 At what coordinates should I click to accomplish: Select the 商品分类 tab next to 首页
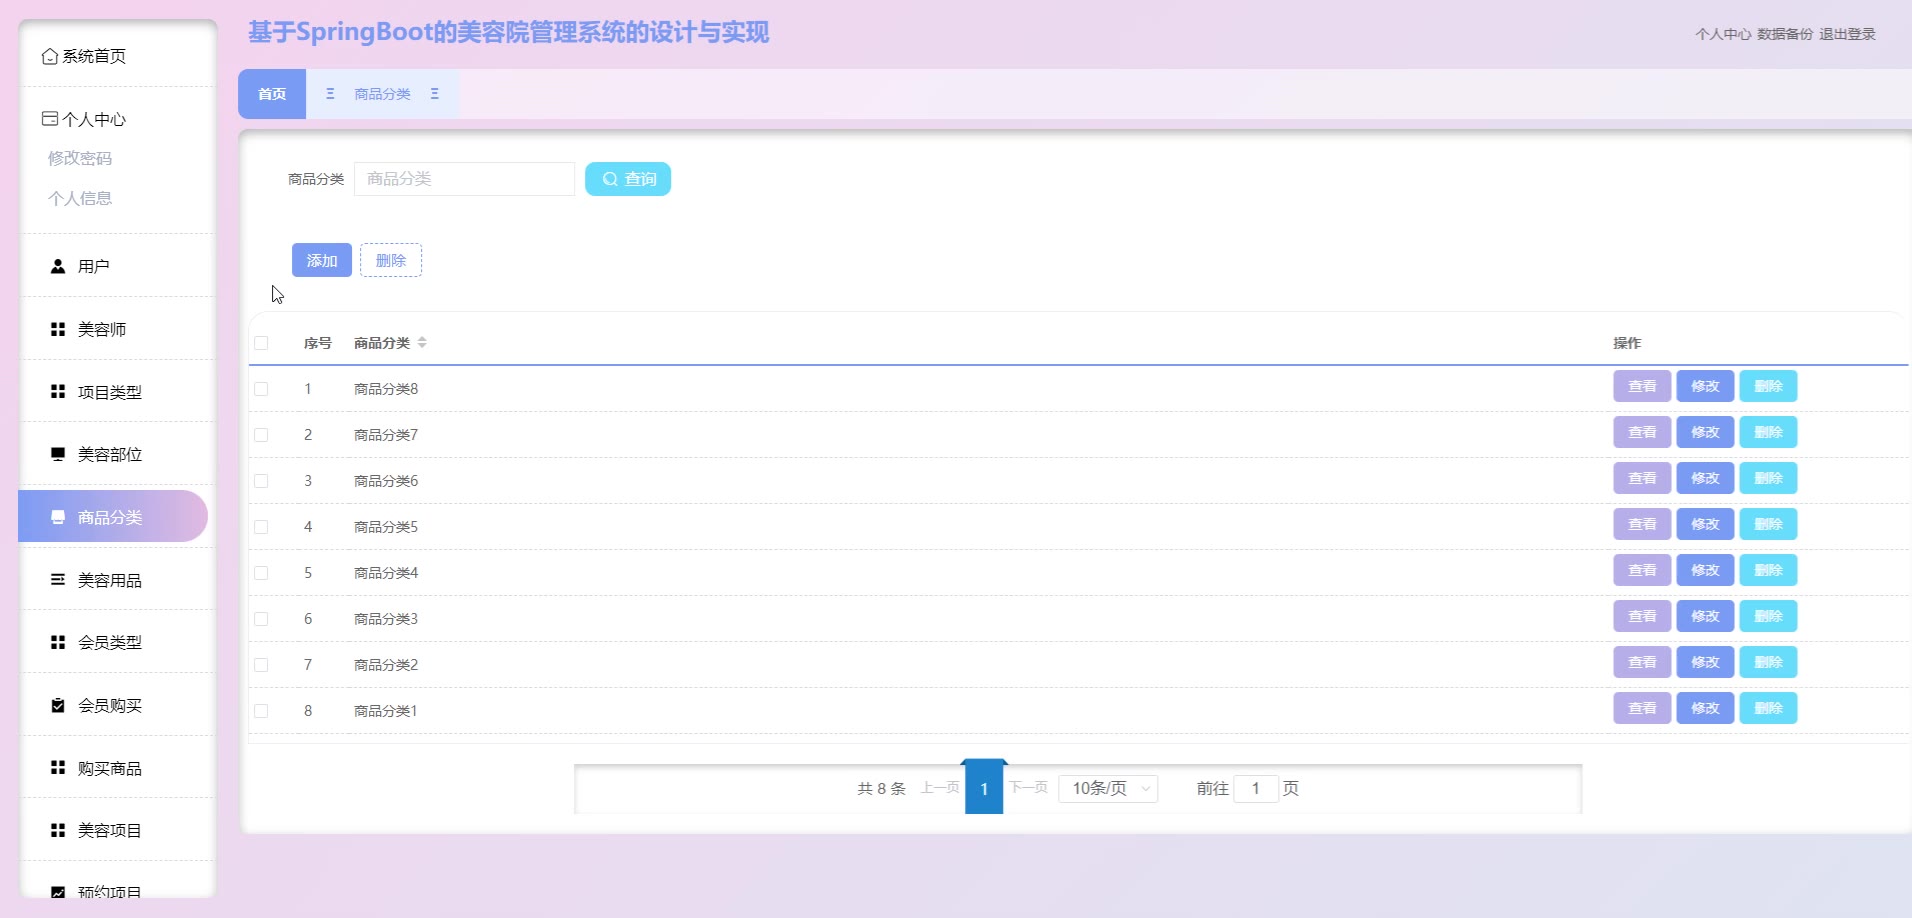pos(382,94)
